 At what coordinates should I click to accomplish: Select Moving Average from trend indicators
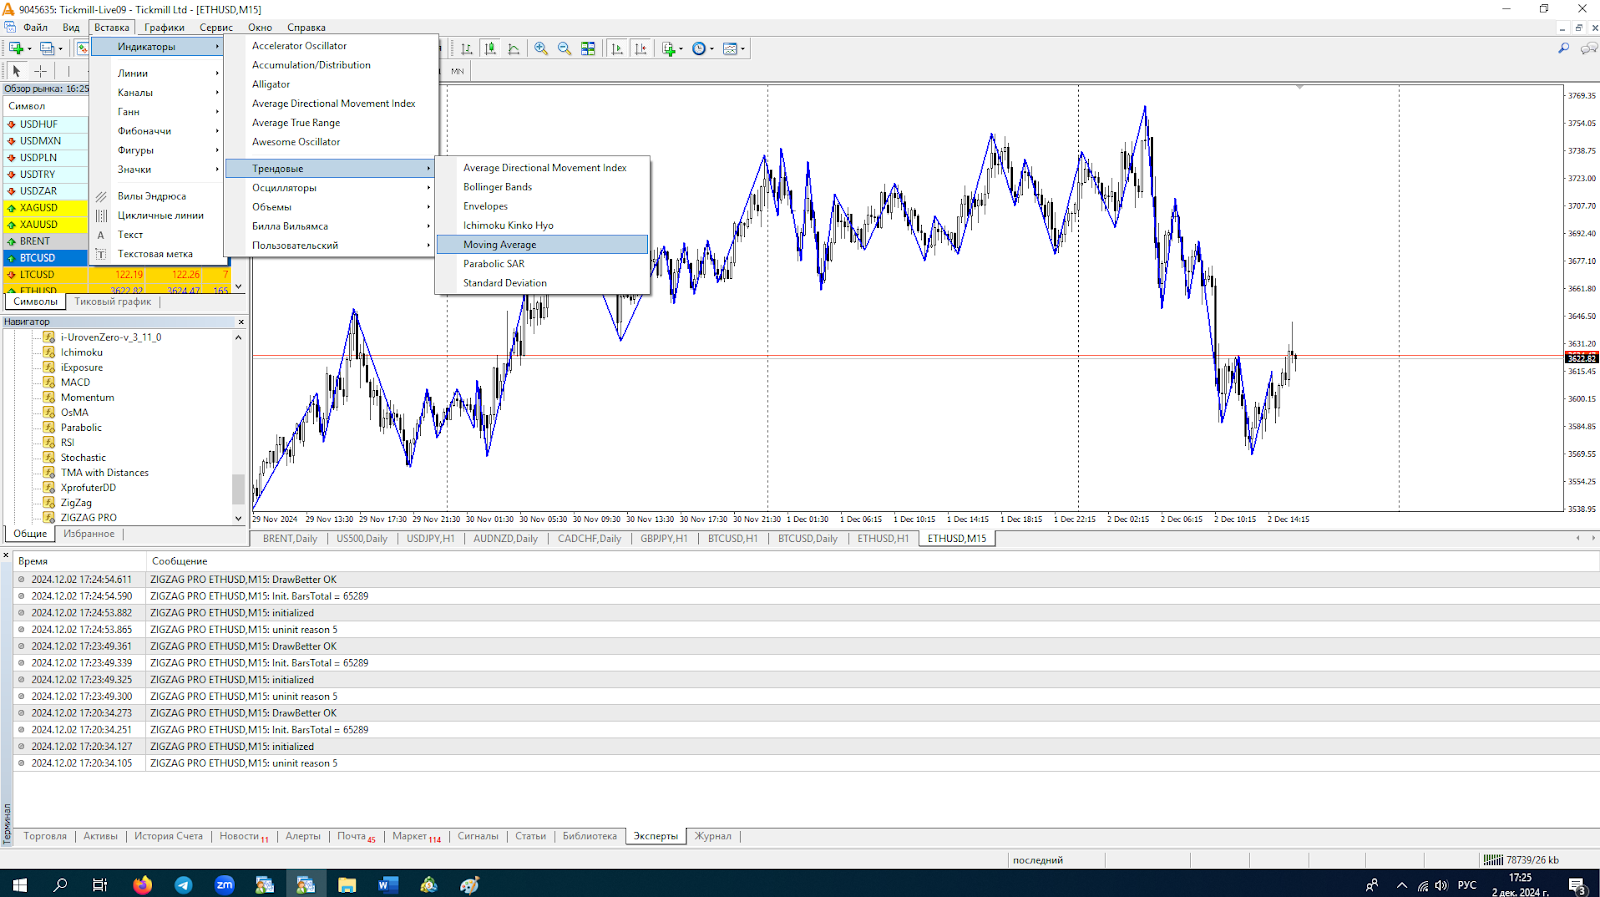500,245
